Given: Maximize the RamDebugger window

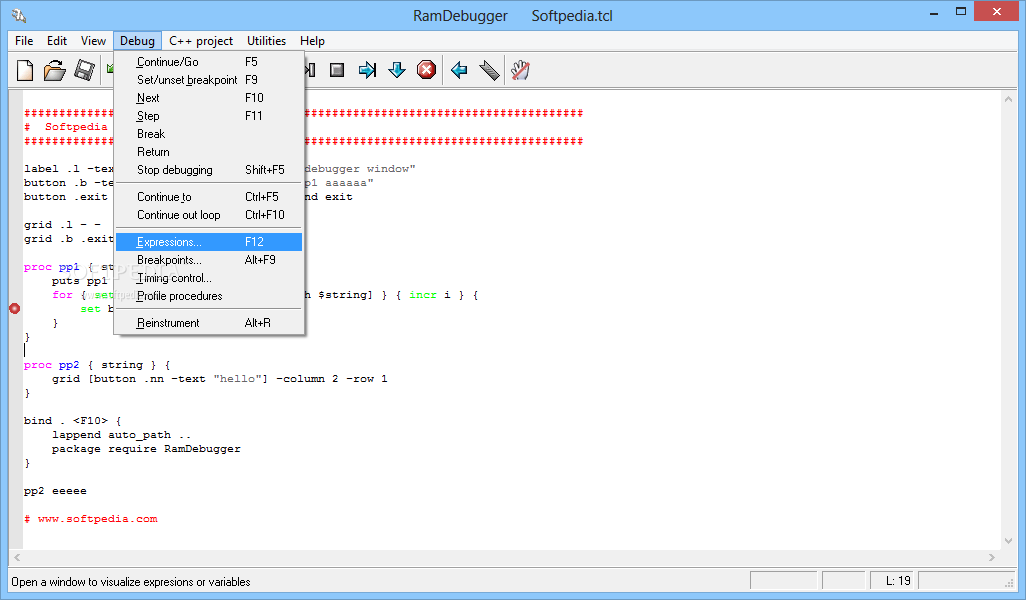Looking at the screenshot, I should pos(961,12).
